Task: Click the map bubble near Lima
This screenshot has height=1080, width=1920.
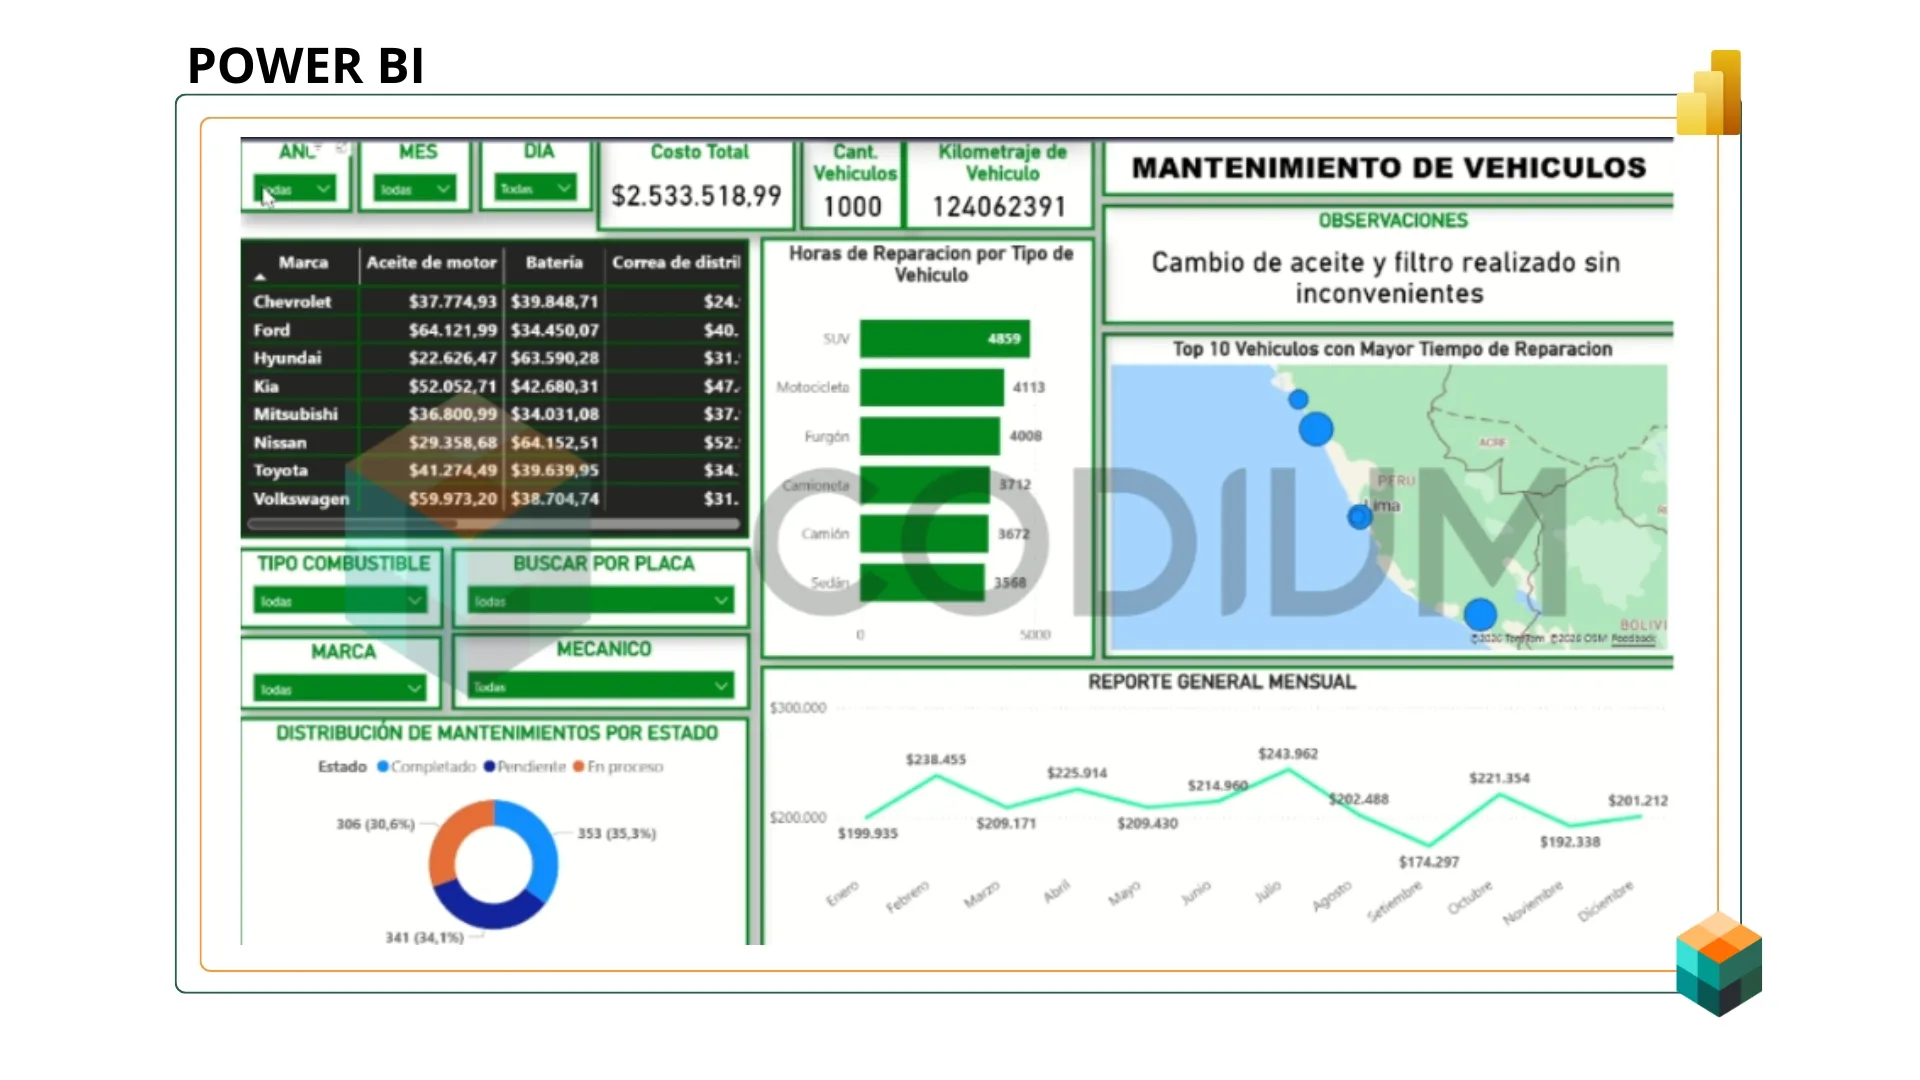Action: pyautogui.click(x=1359, y=517)
